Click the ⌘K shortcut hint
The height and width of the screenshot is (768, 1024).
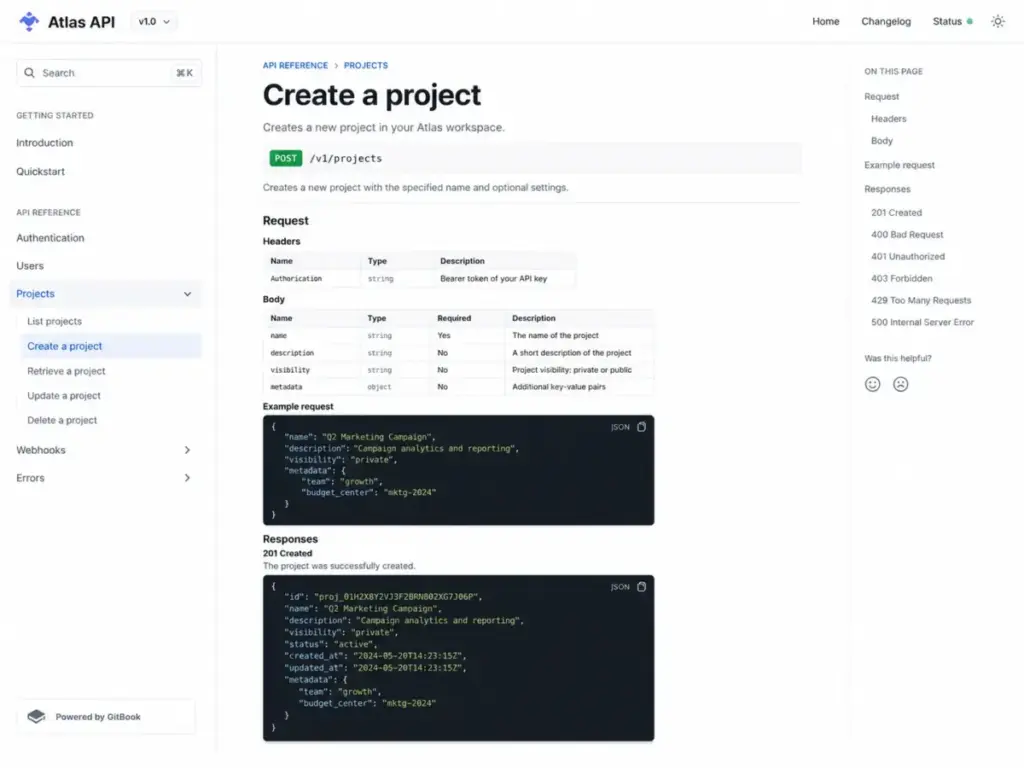point(184,73)
